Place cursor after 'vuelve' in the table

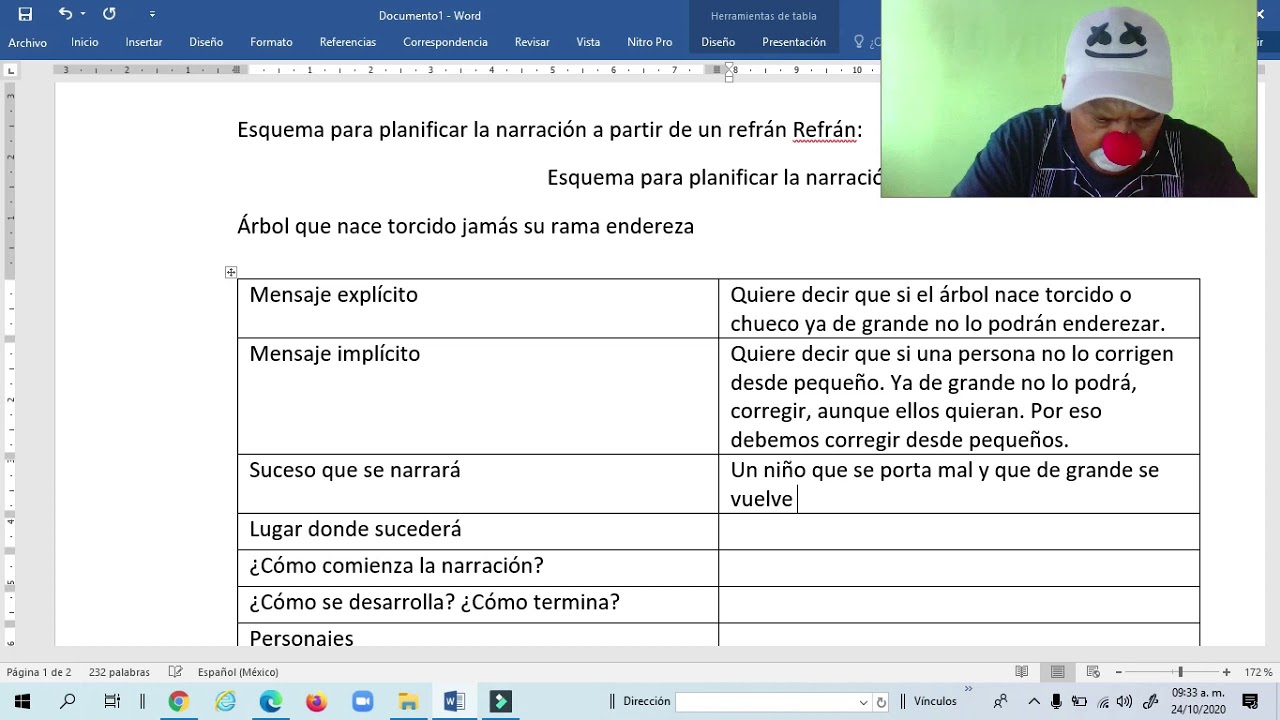click(x=795, y=499)
